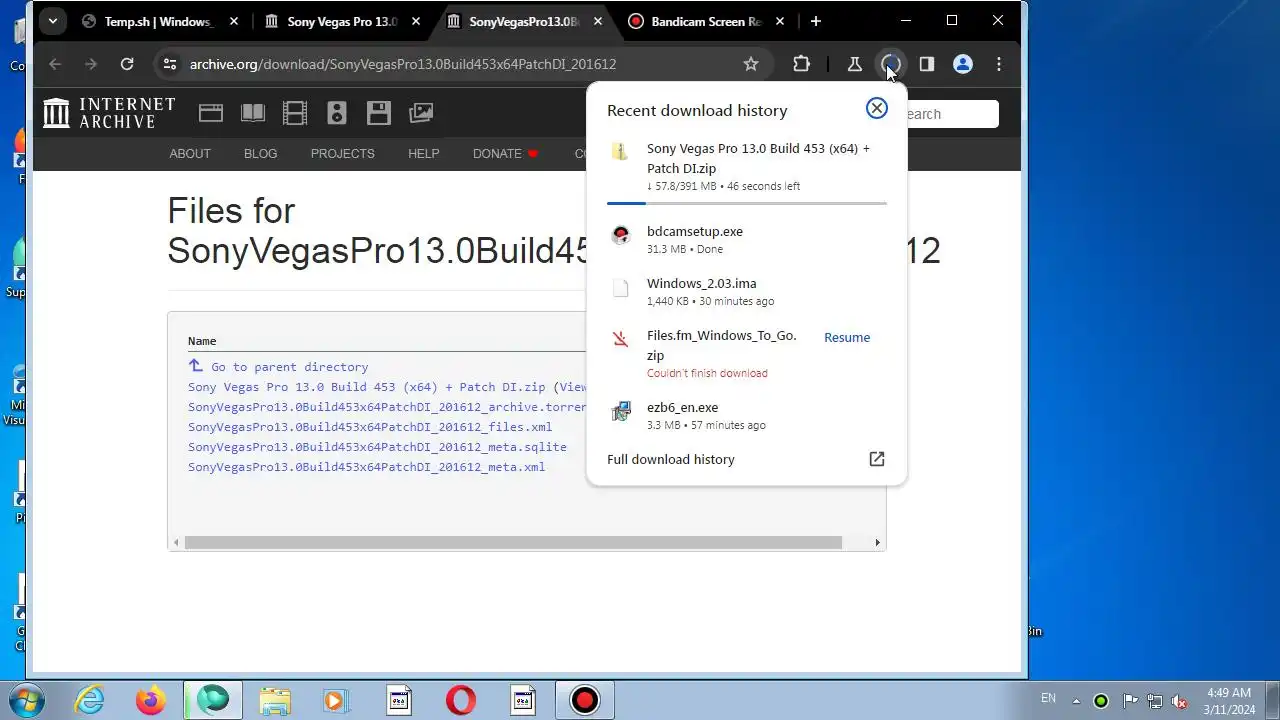Open the taskbar clock 4:49 AM
The image size is (1280, 720).
click(1229, 700)
